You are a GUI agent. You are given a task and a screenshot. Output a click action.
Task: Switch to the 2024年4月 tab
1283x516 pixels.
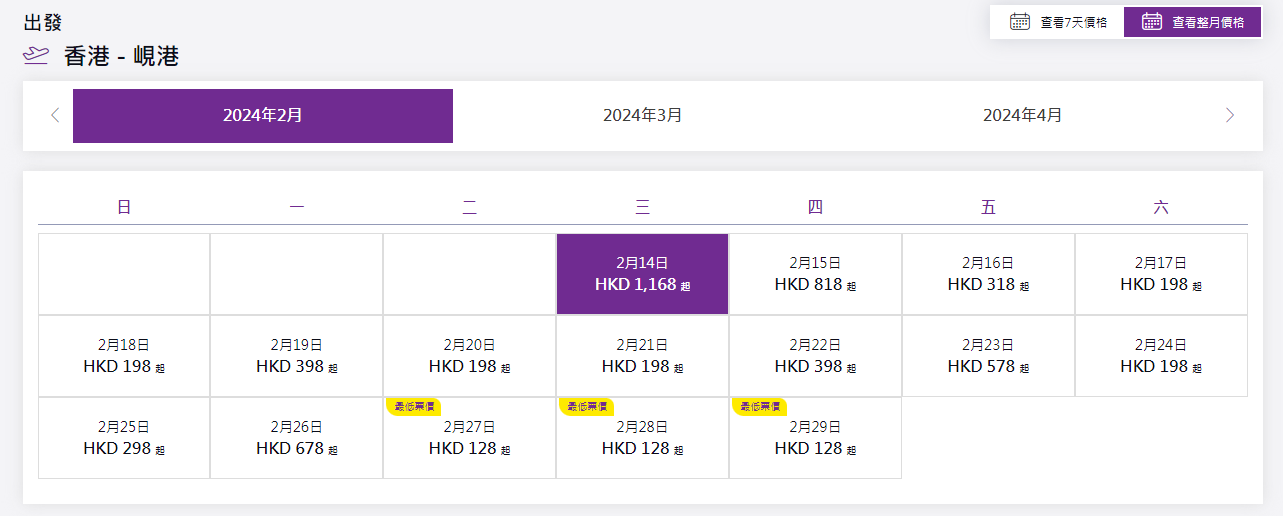click(x=1022, y=116)
